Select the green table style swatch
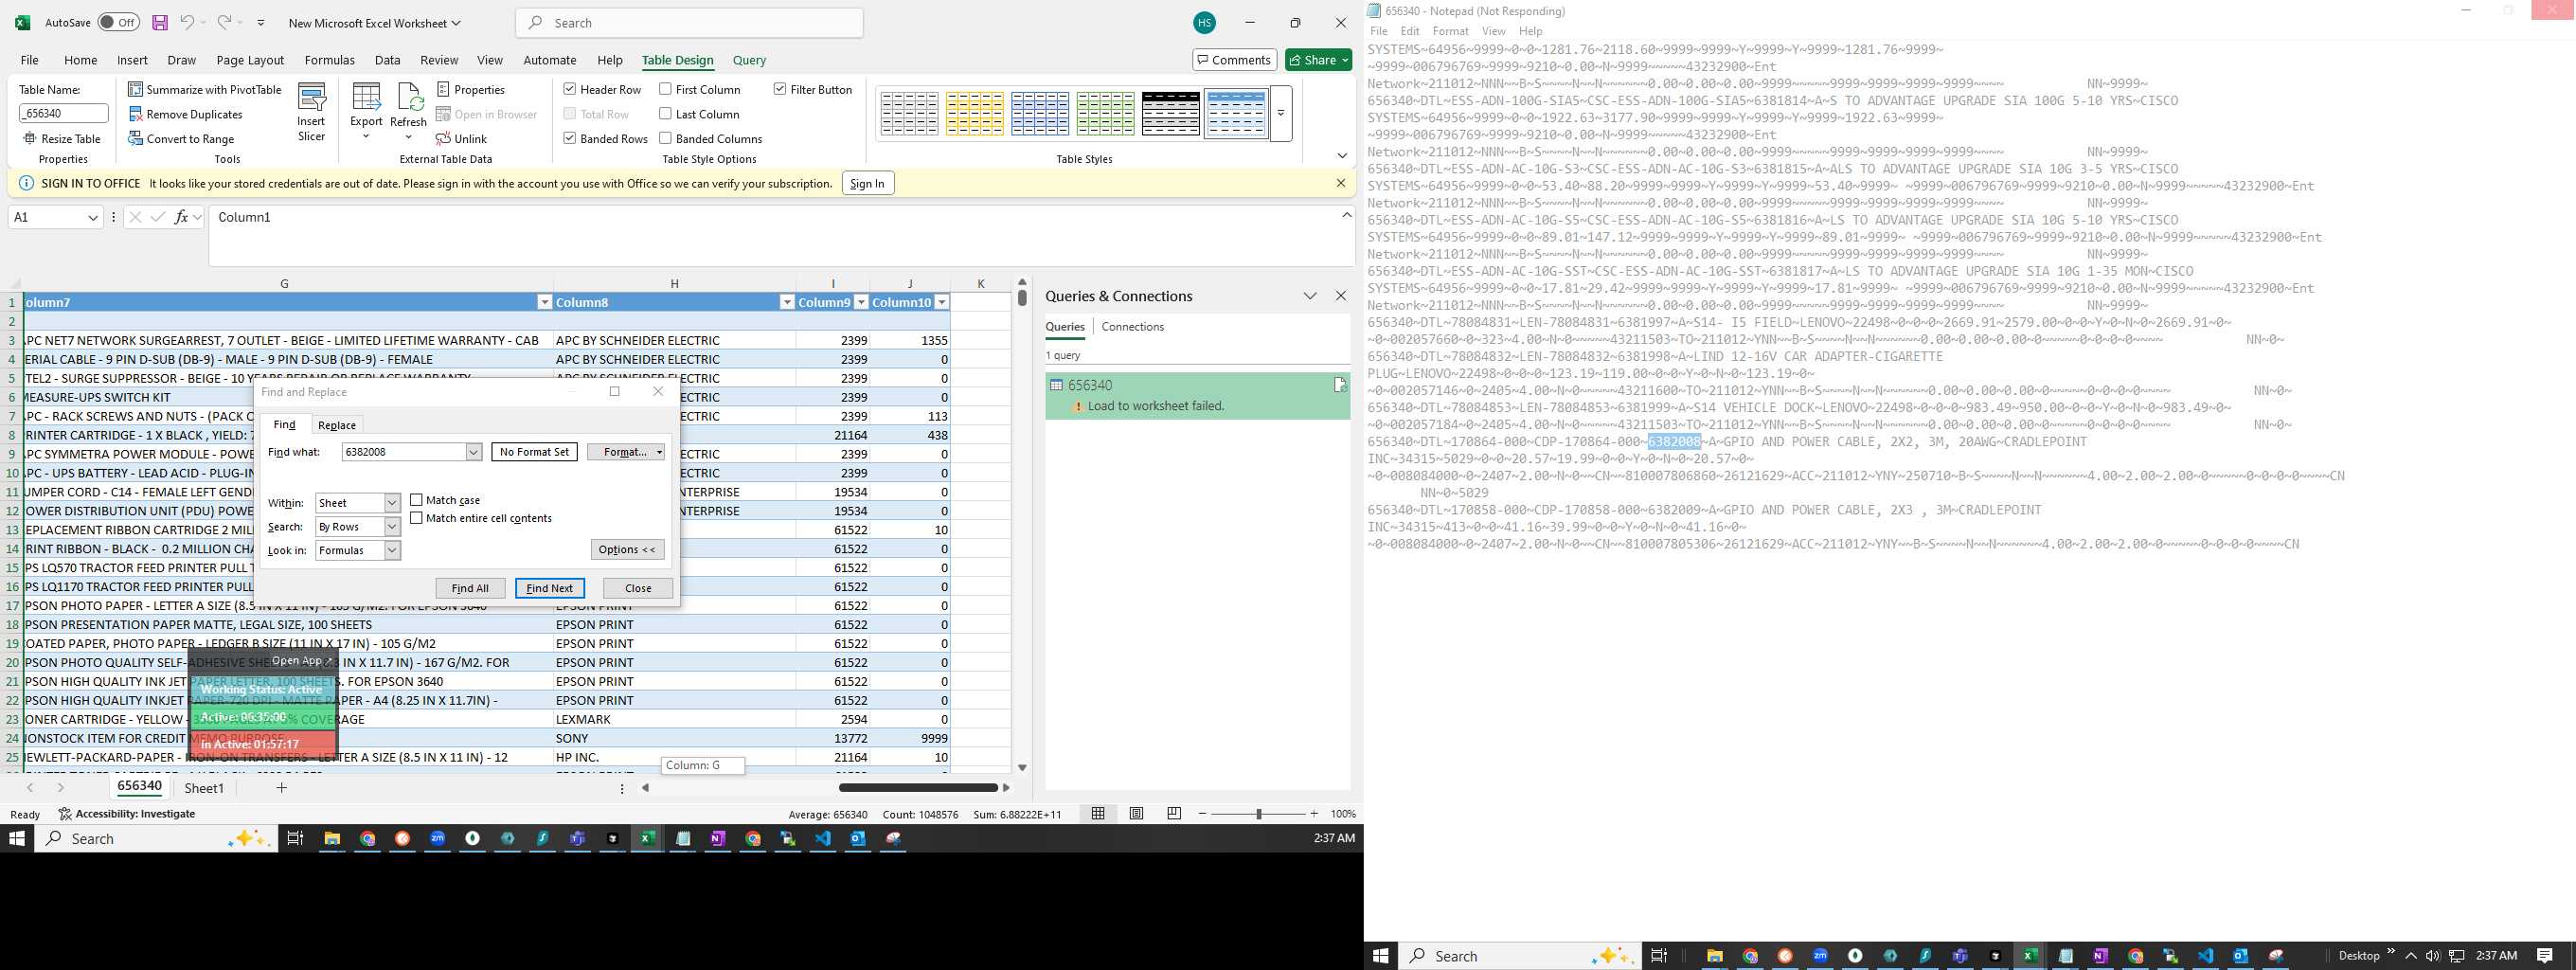This screenshot has height=970, width=2576. [1105, 114]
